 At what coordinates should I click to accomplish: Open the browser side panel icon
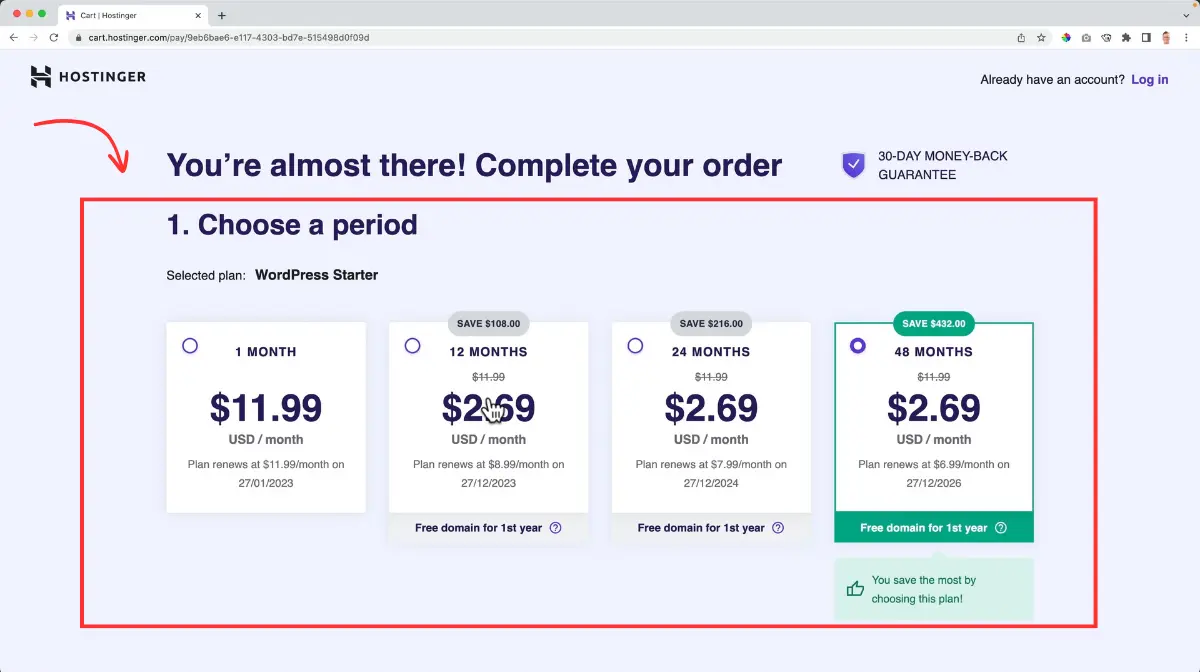pyautogui.click(x=1146, y=37)
